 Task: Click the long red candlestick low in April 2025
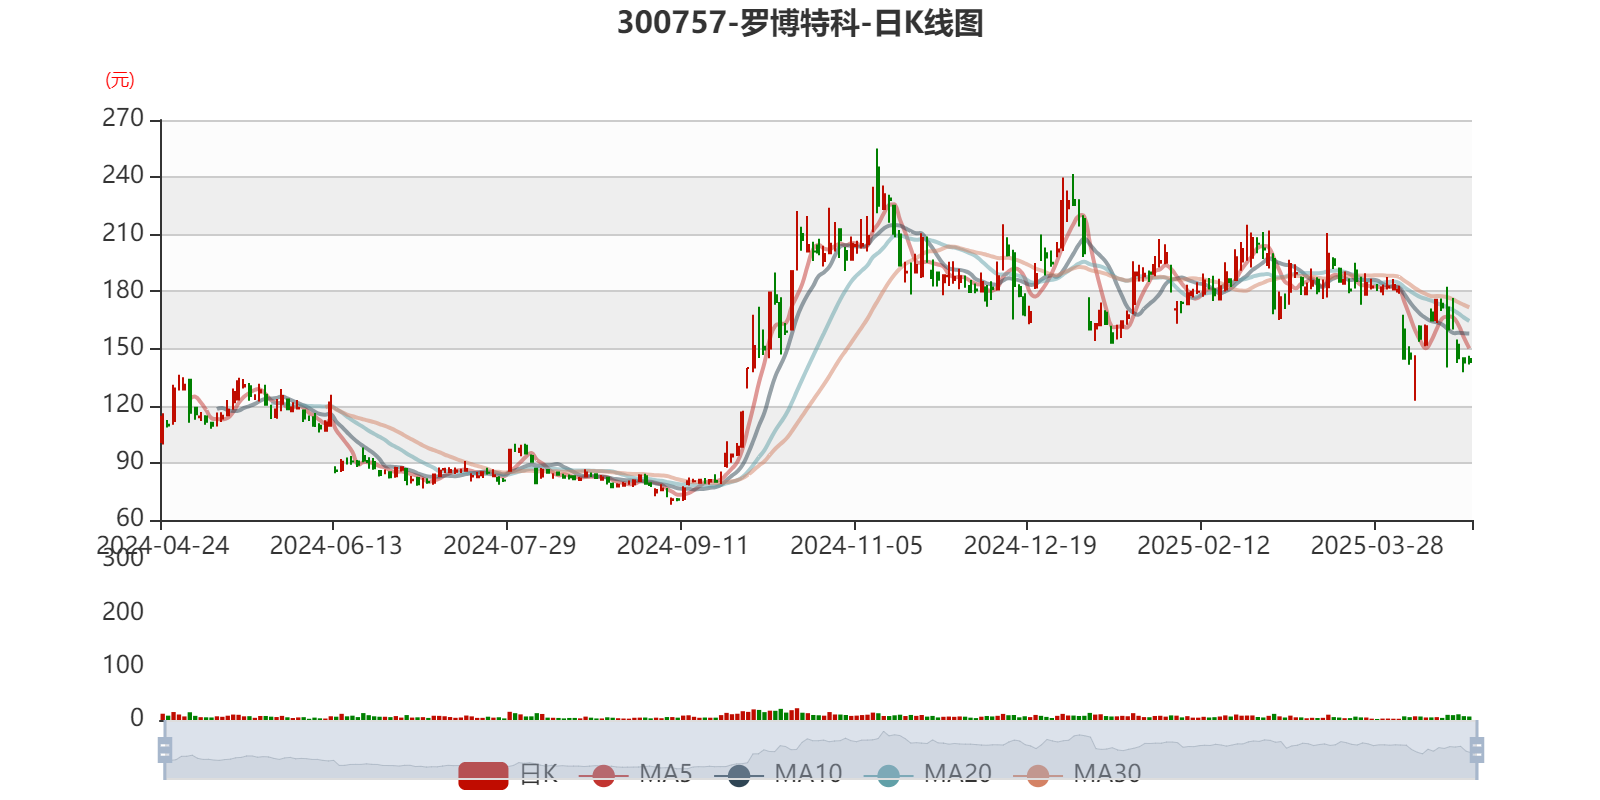[1415, 376]
